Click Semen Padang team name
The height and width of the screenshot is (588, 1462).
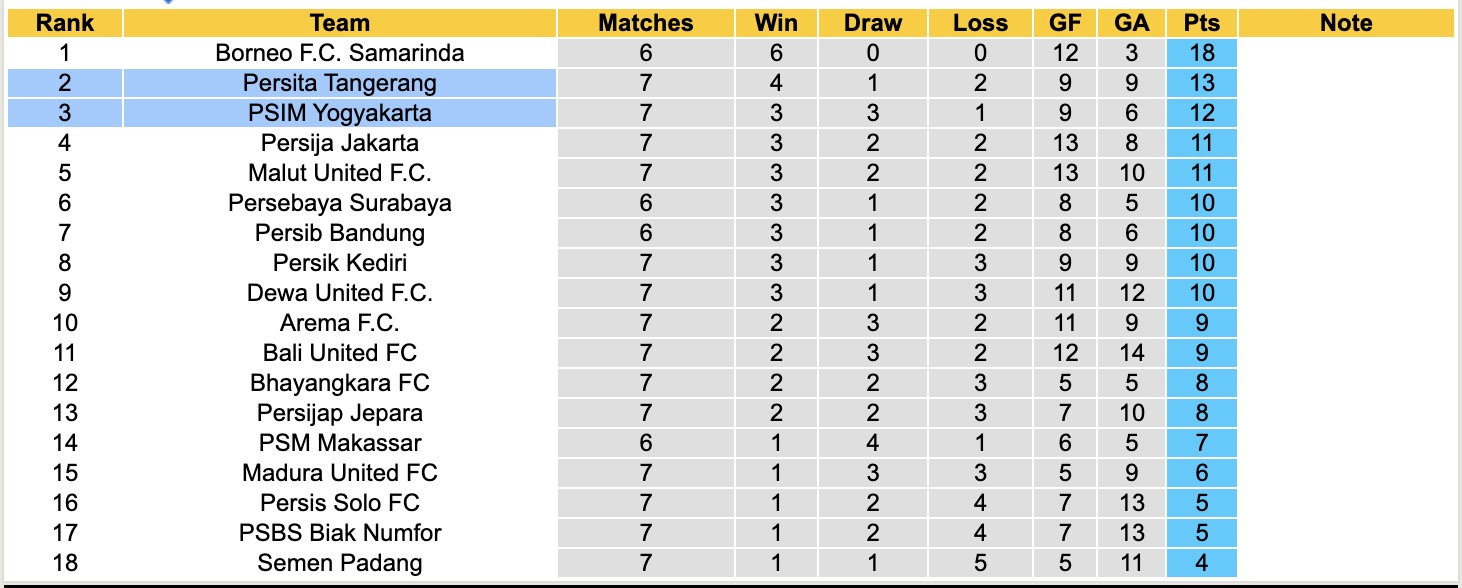340,563
